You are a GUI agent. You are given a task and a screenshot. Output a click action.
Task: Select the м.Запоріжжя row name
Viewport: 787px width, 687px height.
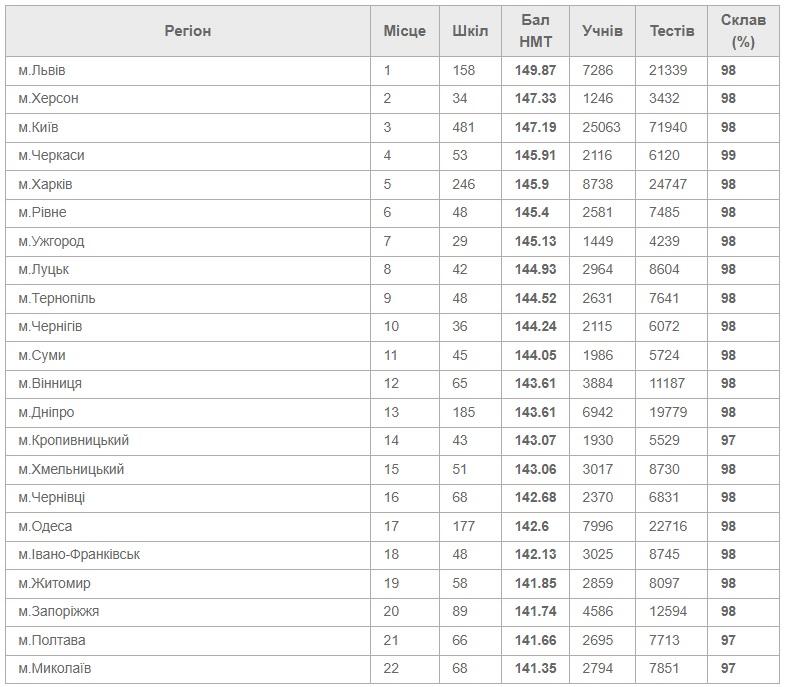click(x=59, y=612)
